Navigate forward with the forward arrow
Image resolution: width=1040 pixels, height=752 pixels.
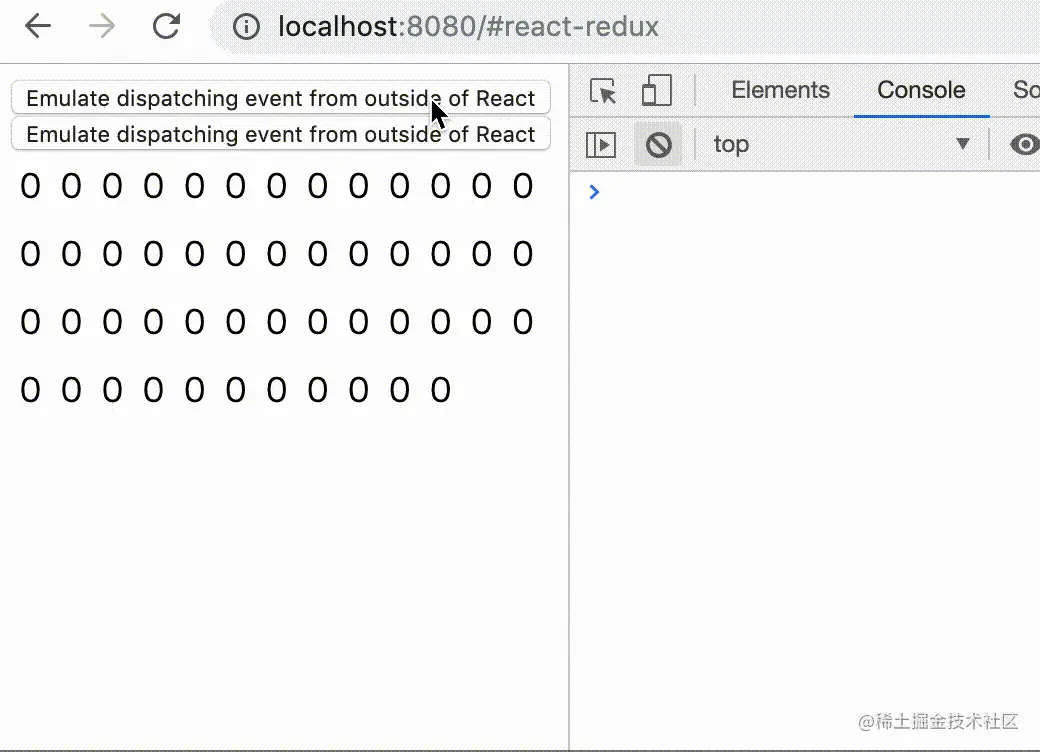pyautogui.click(x=99, y=27)
